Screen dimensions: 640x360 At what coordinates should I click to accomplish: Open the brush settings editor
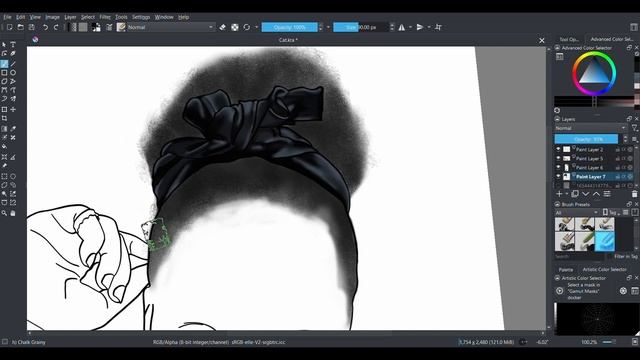pos(109,27)
